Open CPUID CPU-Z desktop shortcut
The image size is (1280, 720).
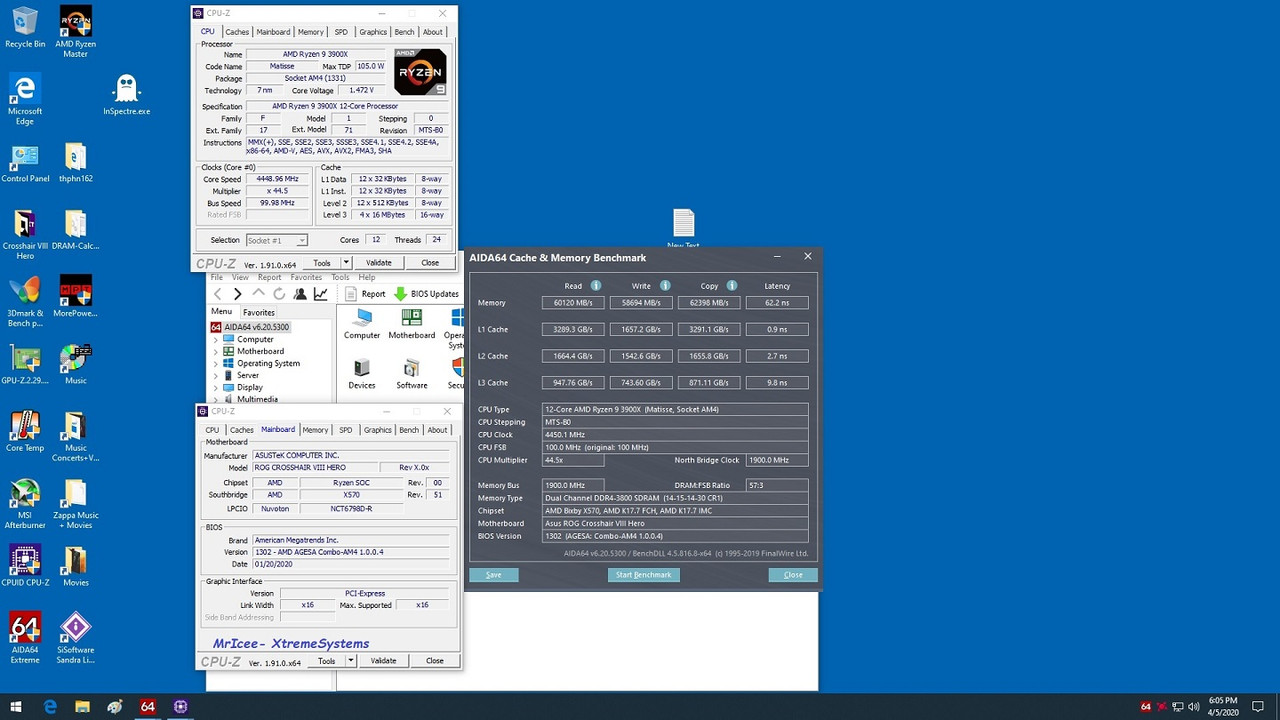pos(25,566)
